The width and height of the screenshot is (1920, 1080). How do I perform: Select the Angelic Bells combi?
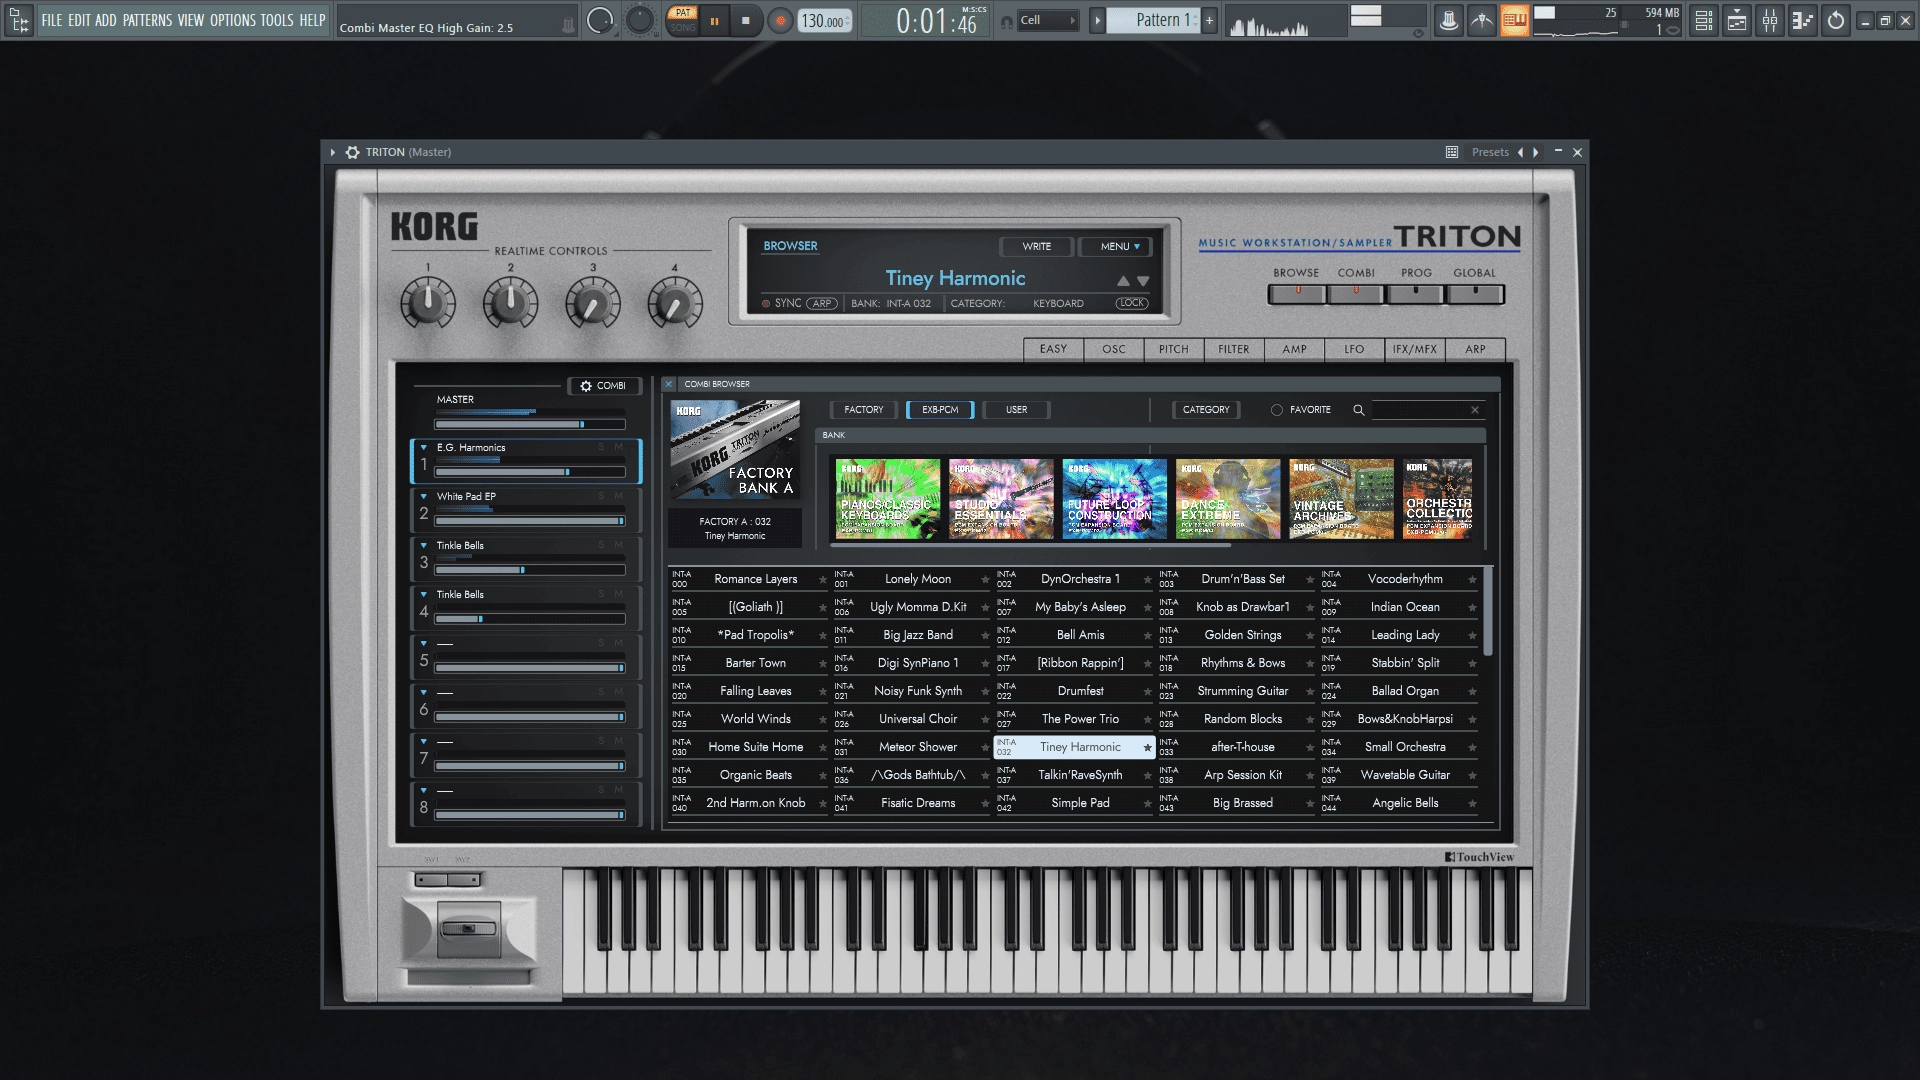tap(1405, 803)
